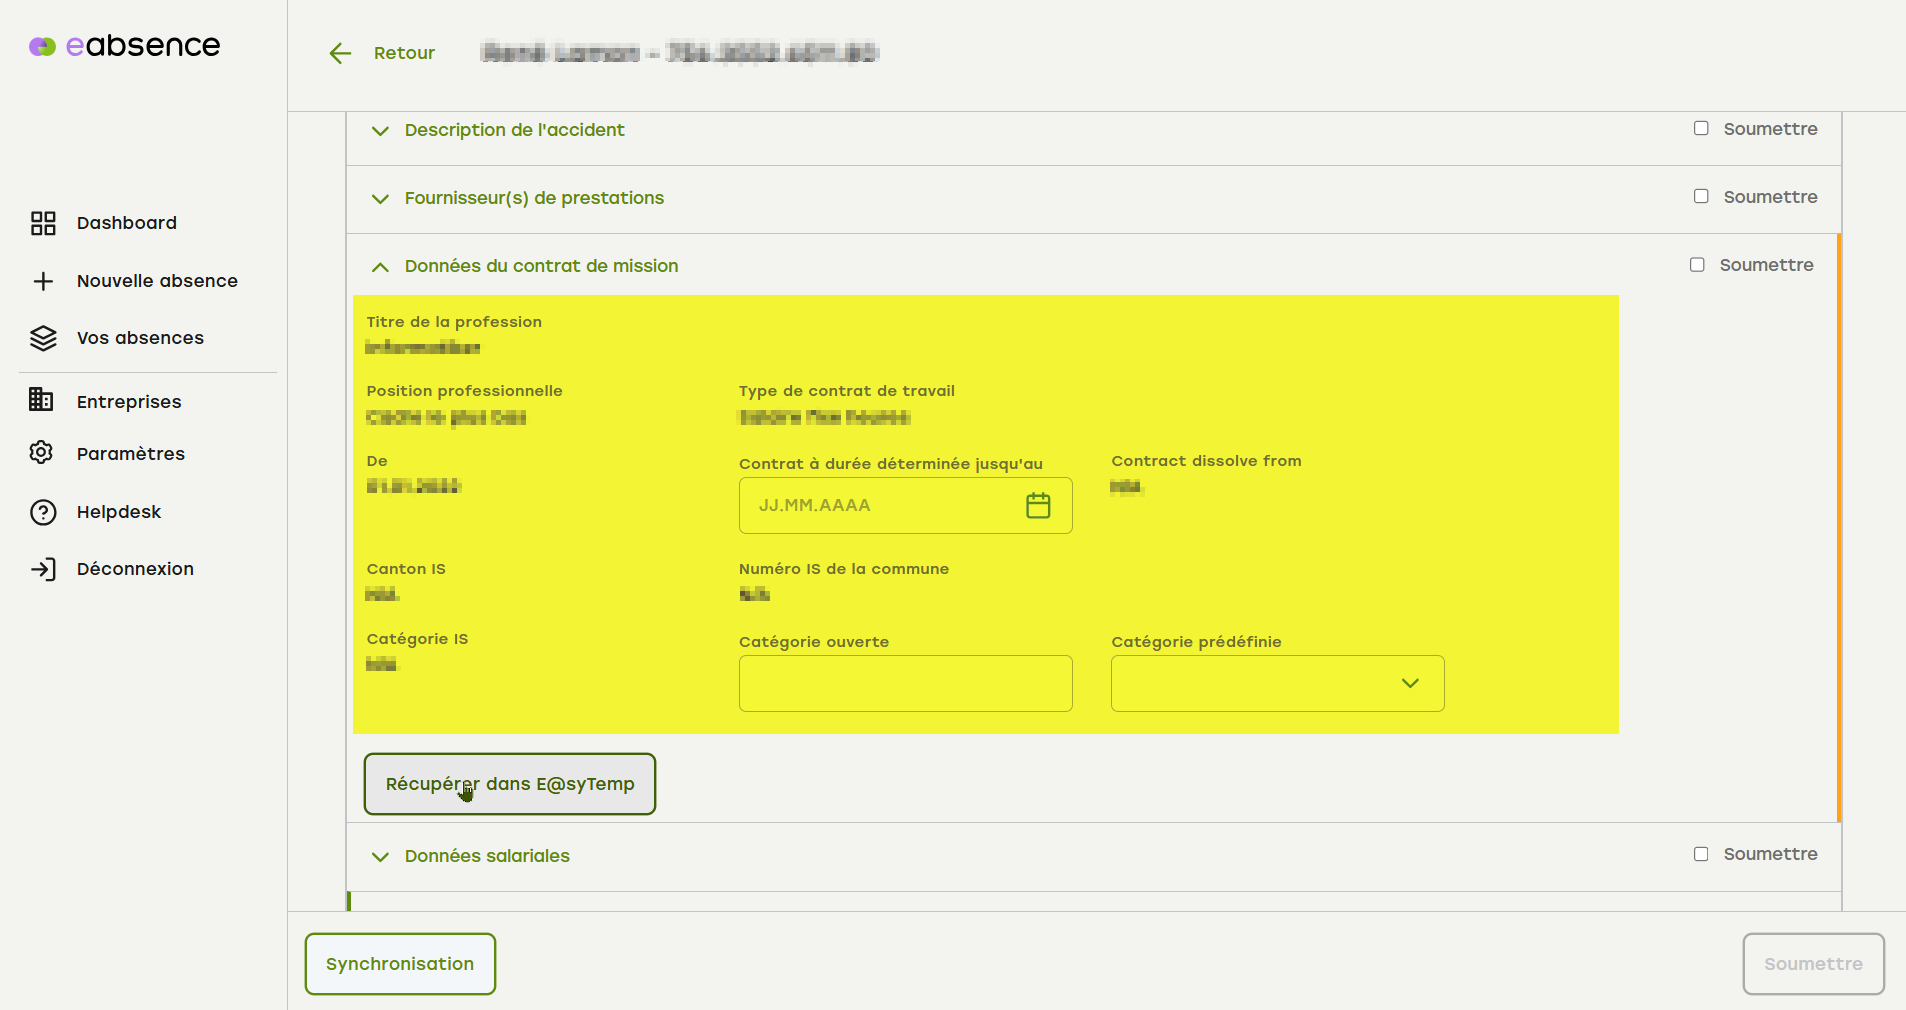Image resolution: width=1906 pixels, height=1010 pixels.
Task: Collapse Données du contrat de mission section
Action: coord(380,267)
